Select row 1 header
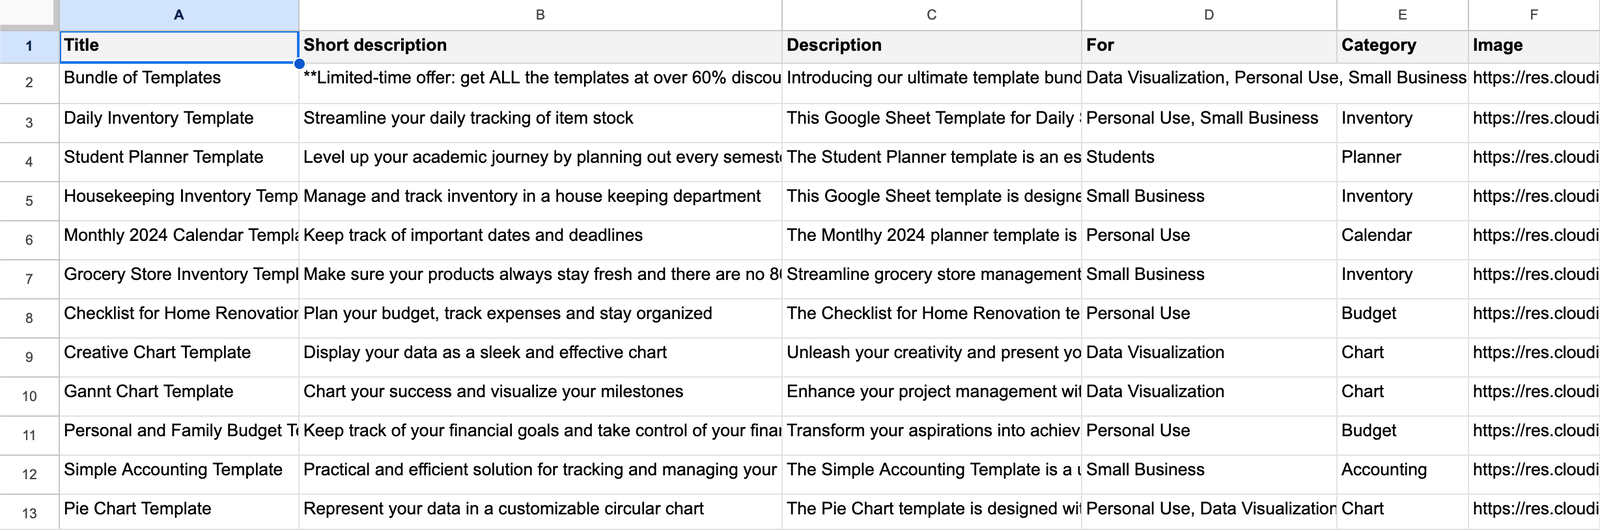The image size is (1600, 530). (29, 46)
